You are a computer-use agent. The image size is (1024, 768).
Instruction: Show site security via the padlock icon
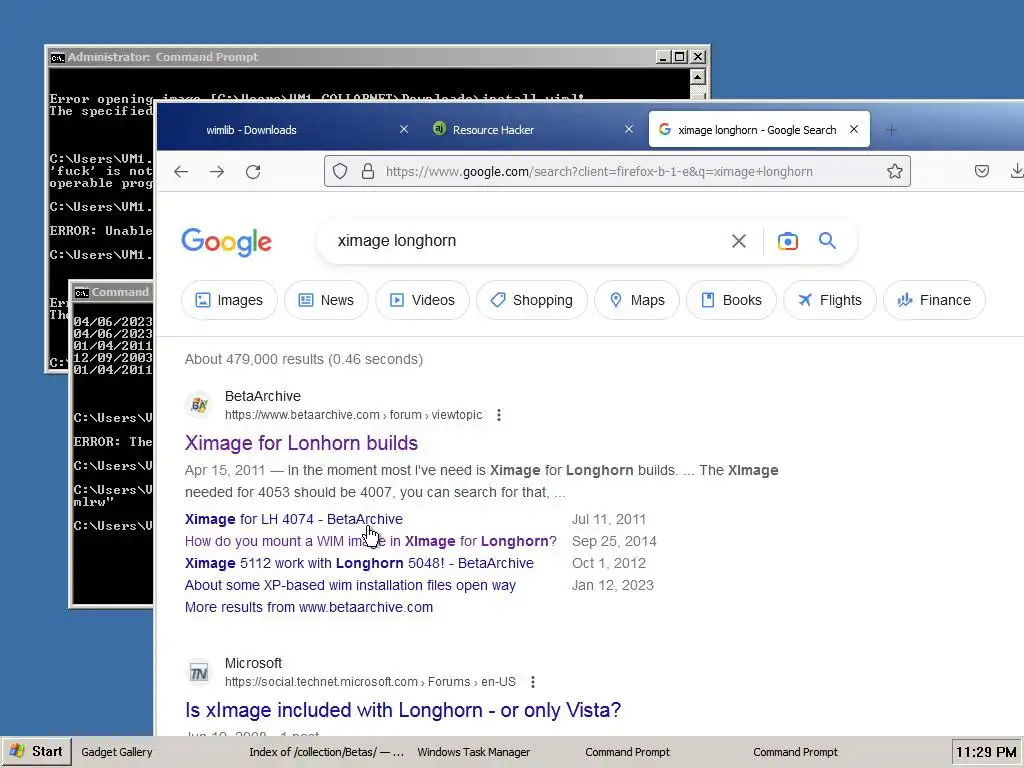(368, 171)
